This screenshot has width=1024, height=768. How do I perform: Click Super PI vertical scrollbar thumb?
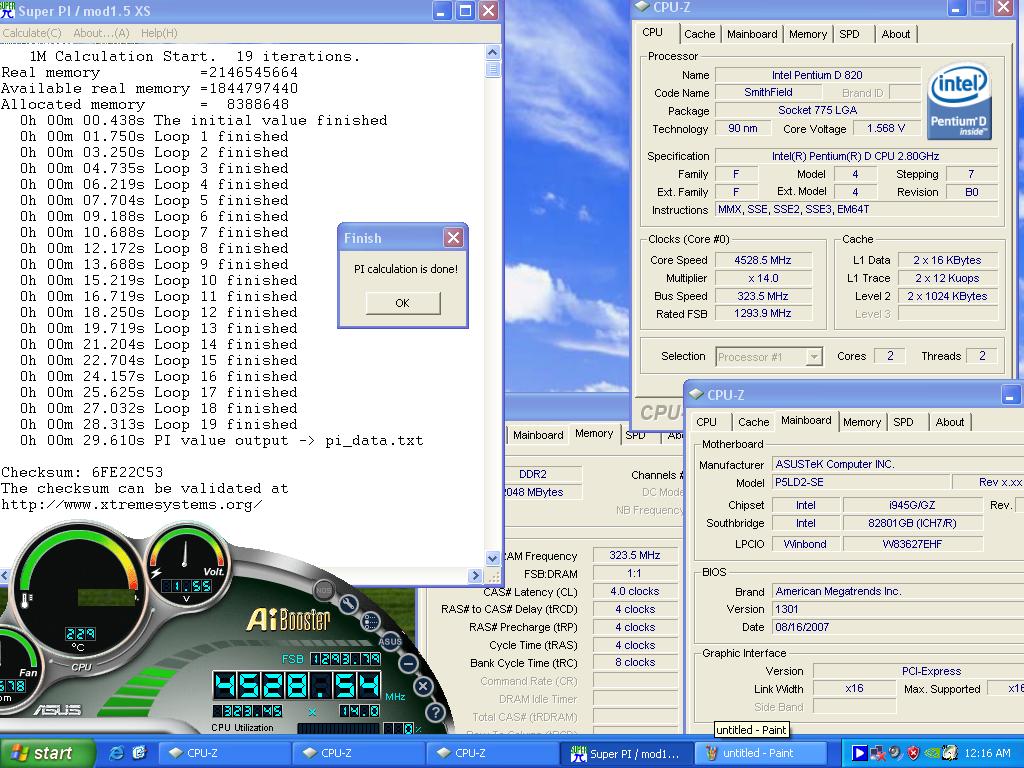tap(493, 69)
